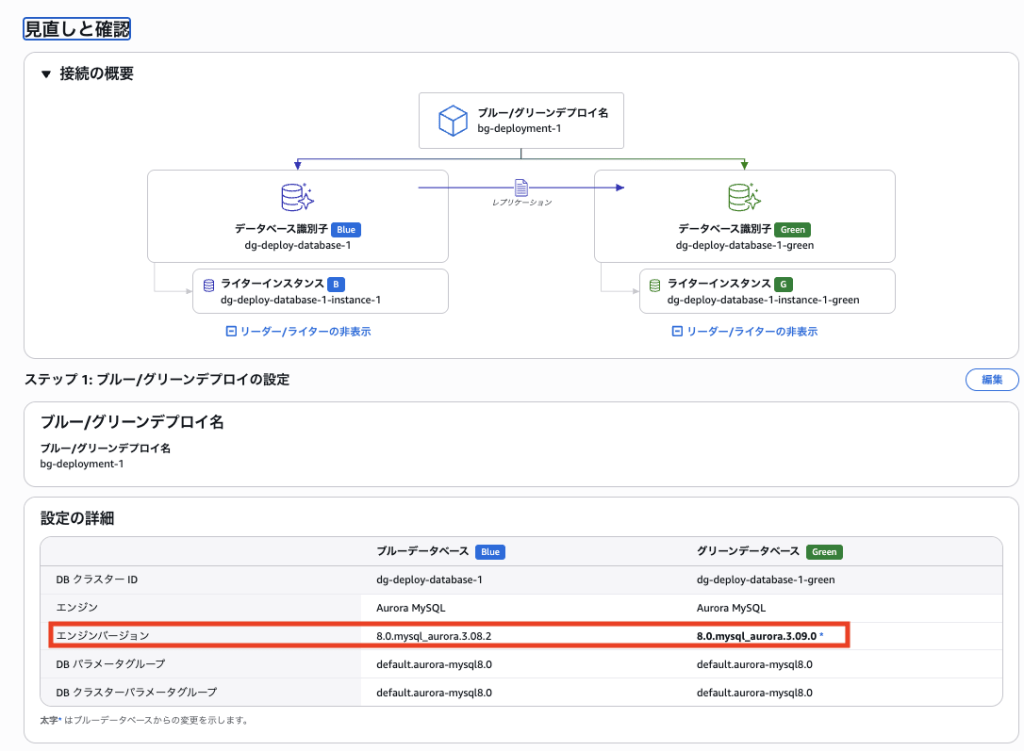Click the Blue badge in ブルーデータベース column header
This screenshot has width=1024, height=751.
(x=490, y=552)
